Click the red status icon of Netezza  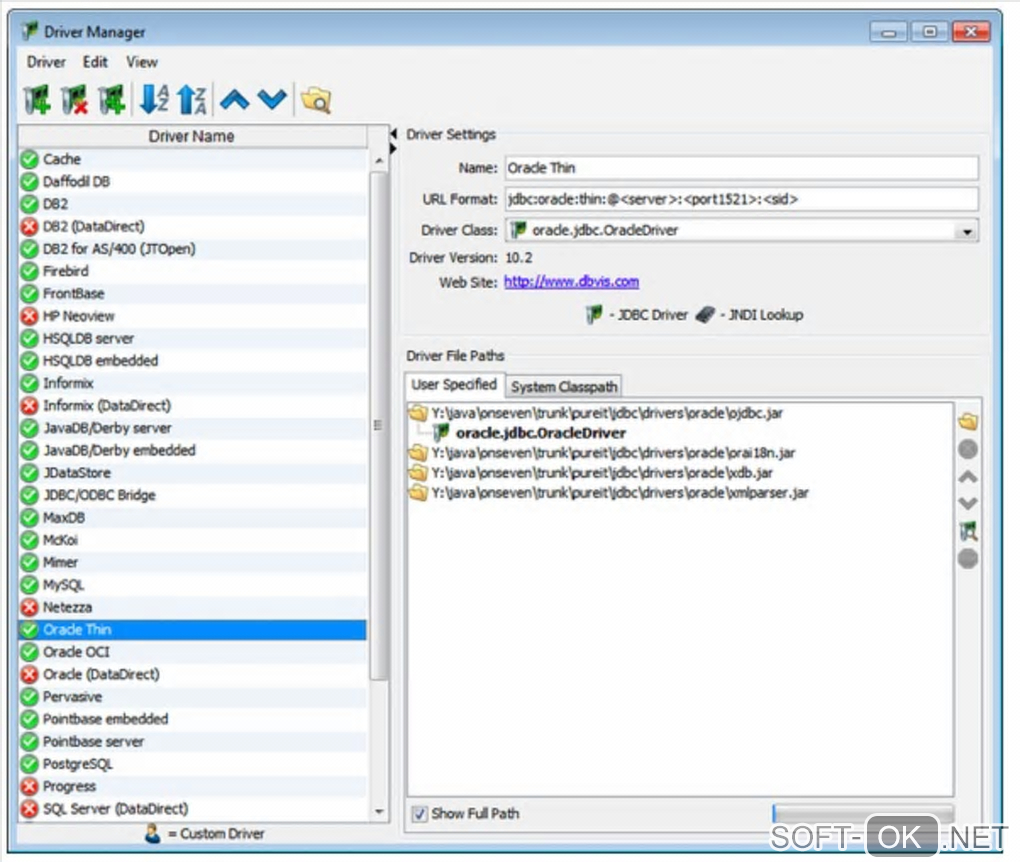tap(29, 608)
